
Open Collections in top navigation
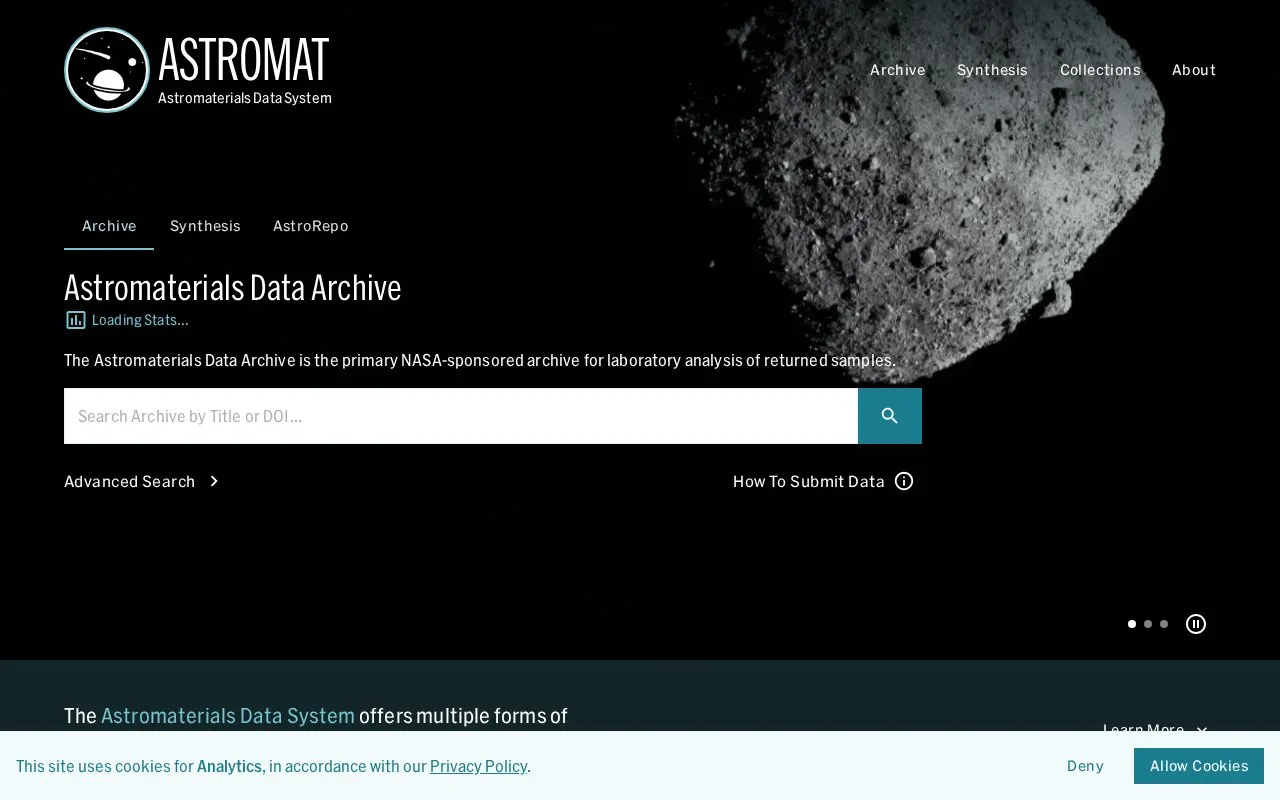coord(1100,70)
